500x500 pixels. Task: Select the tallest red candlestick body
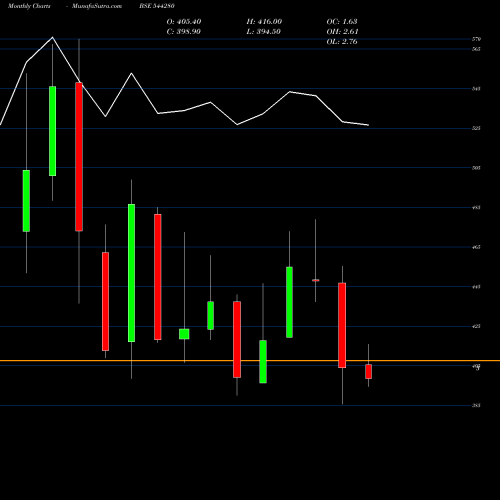click(79, 157)
